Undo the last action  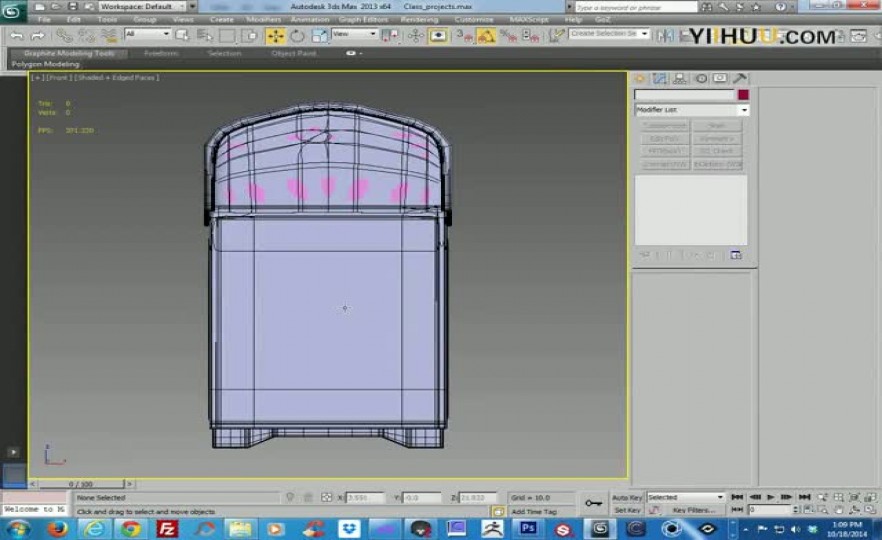click(17, 36)
